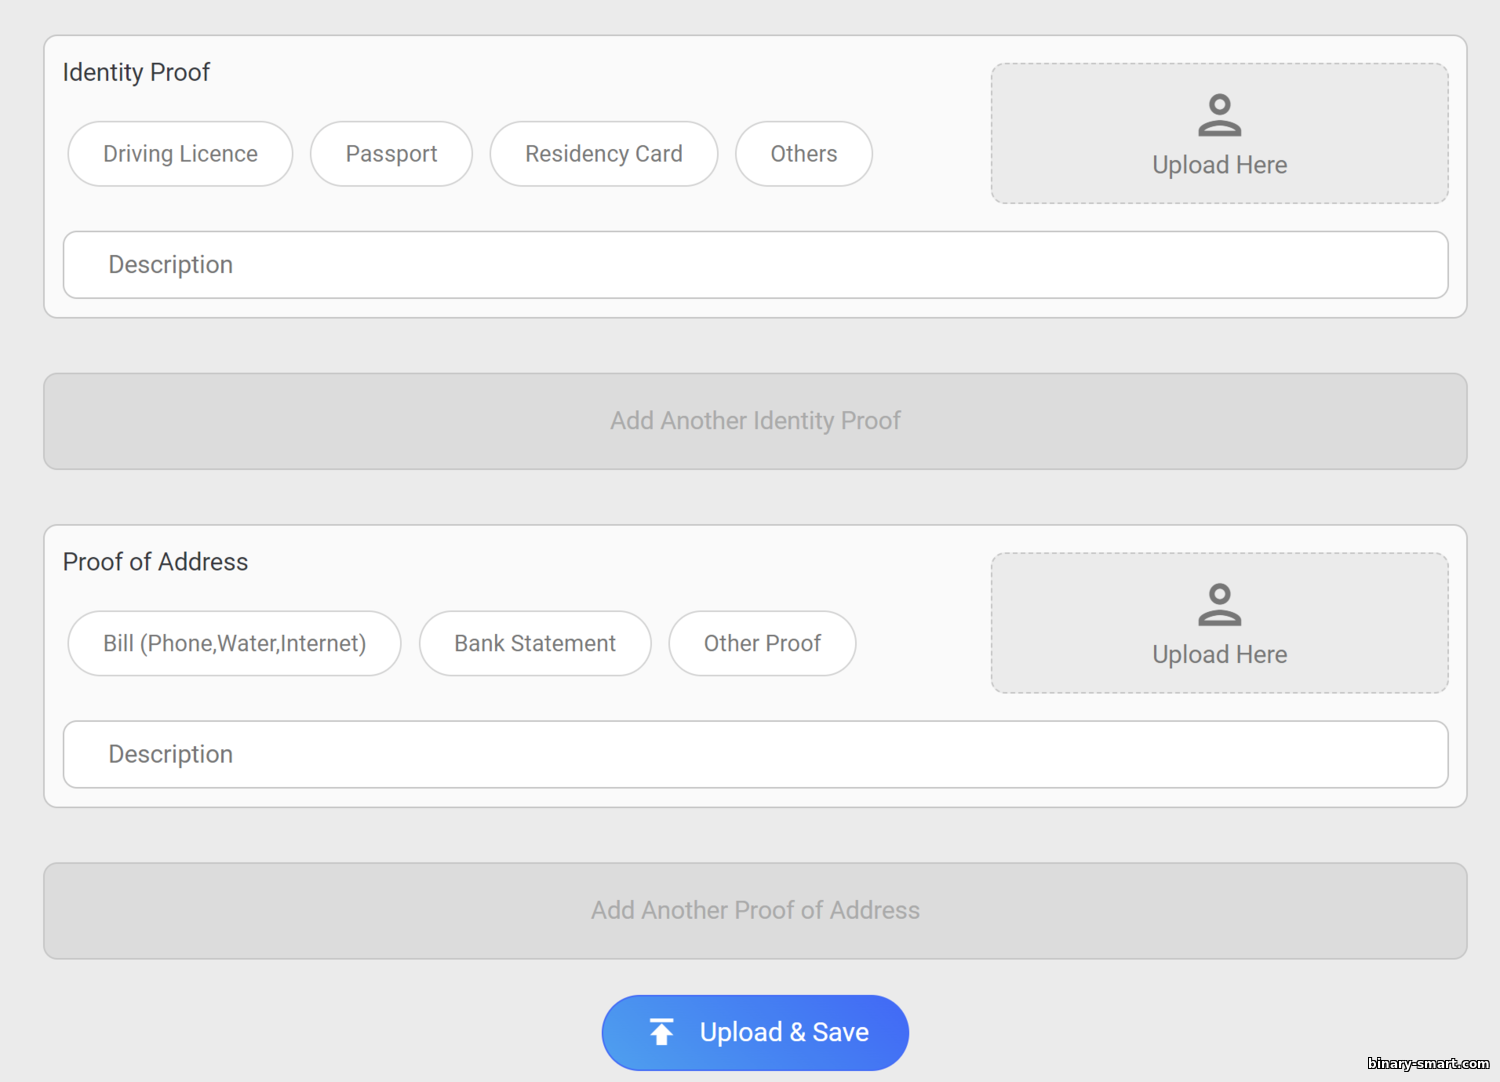
Task: Click Add Another Identity Proof
Action: click(x=755, y=421)
